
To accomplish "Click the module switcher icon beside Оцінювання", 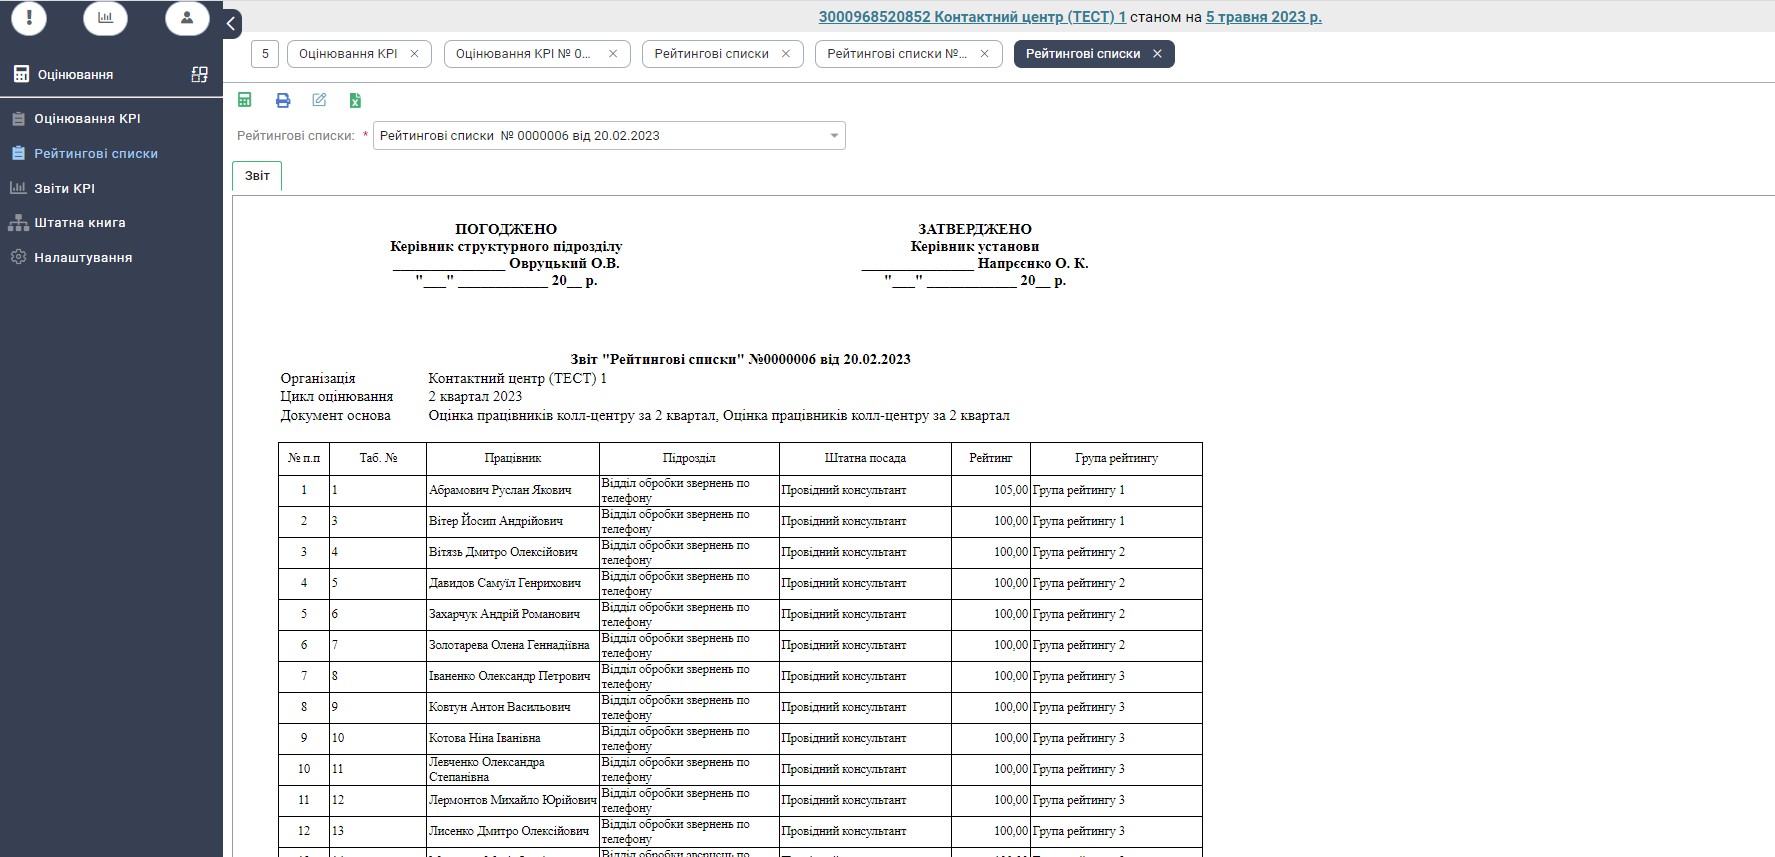I will pos(199,74).
